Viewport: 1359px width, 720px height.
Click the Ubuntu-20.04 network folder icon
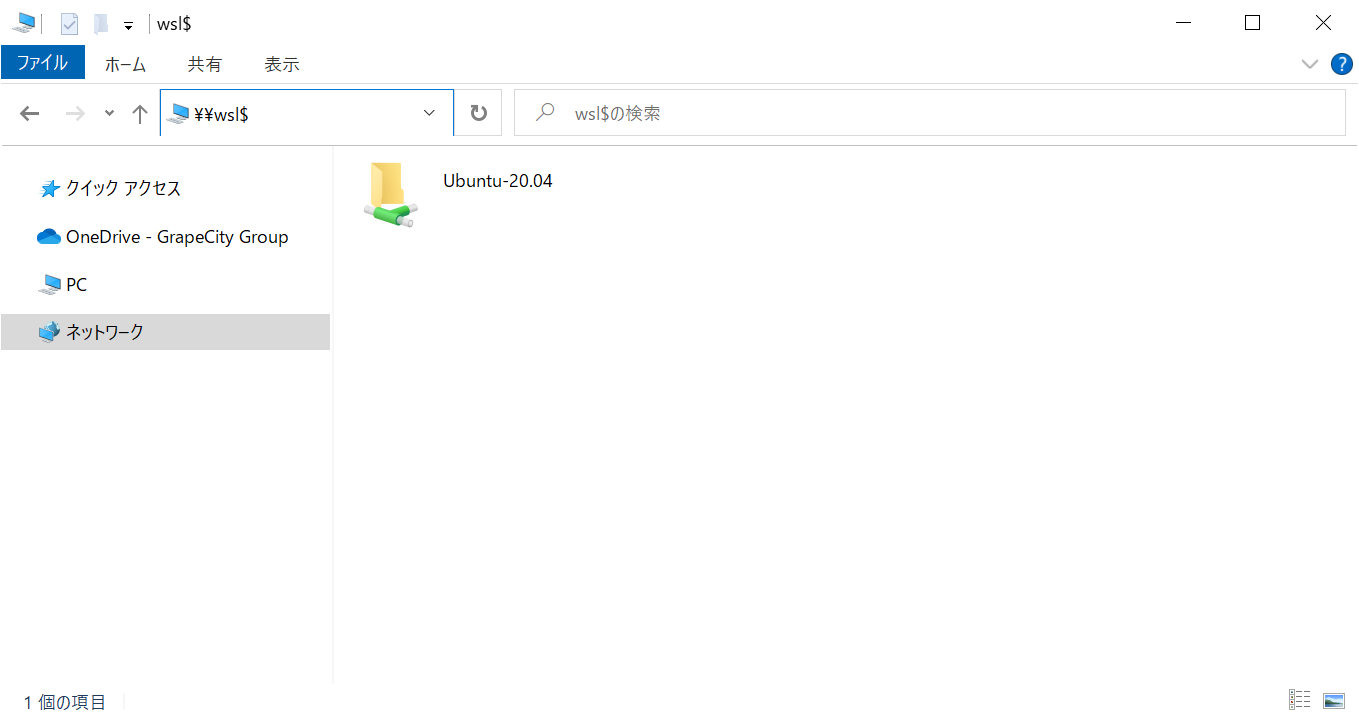pyautogui.click(x=390, y=194)
